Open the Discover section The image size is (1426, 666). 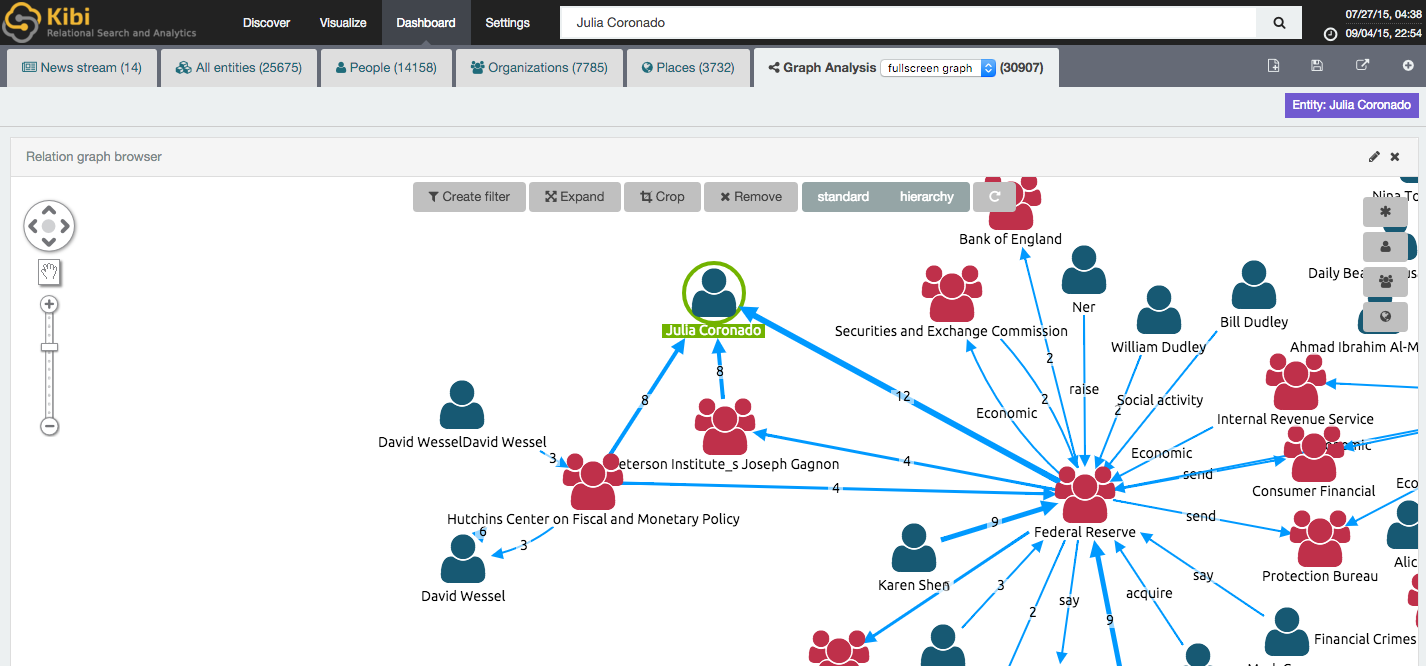[x=266, y=22]
